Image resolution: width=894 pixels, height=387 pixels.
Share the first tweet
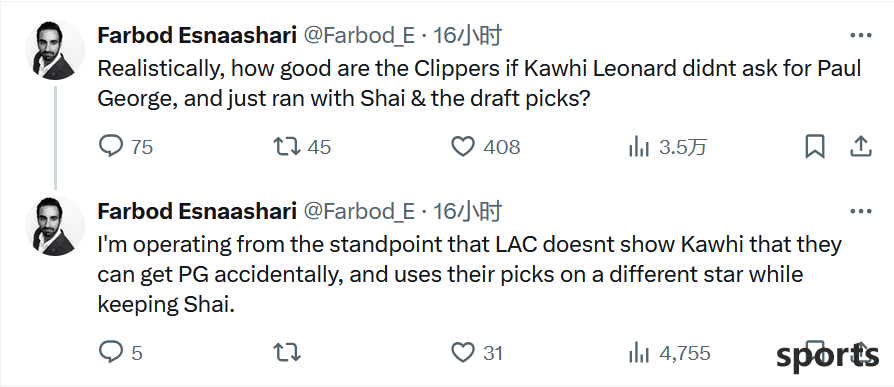pyautogui.click(x=861, y=147)
